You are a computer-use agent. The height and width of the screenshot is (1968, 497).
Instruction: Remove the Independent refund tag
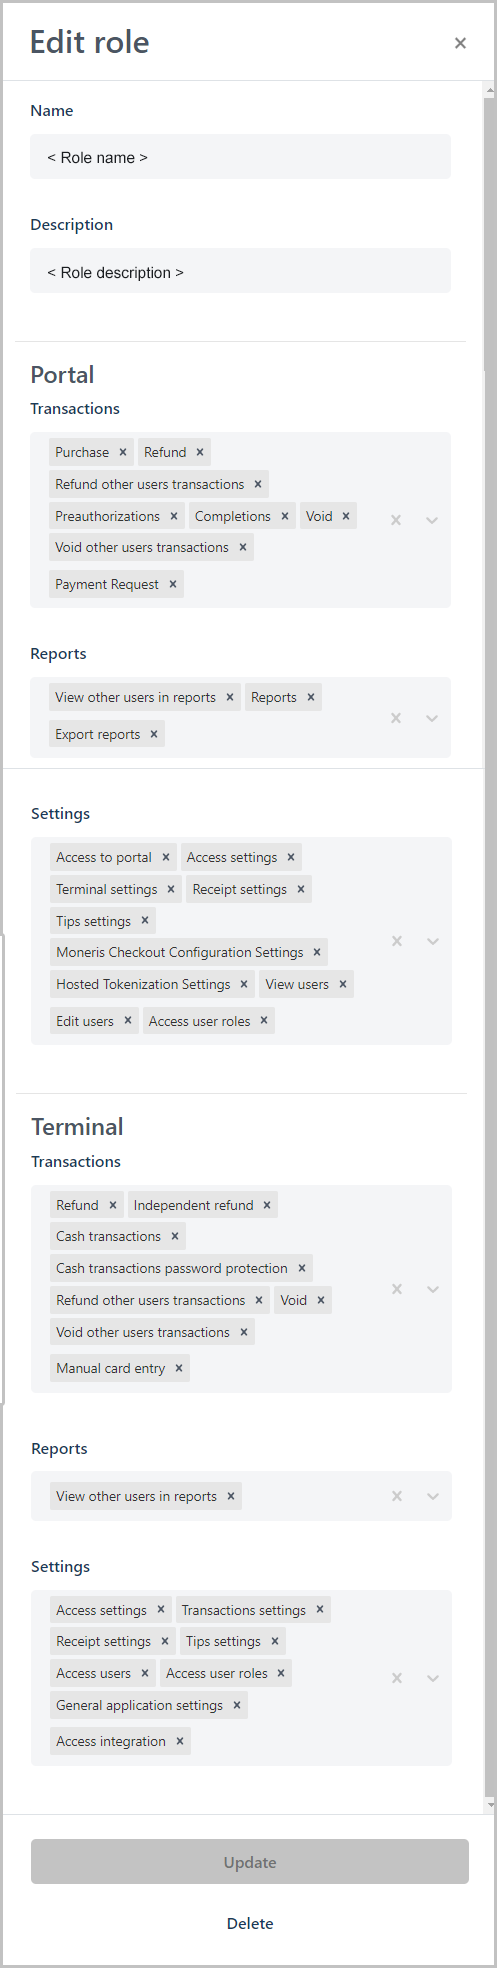click(x=267, y=1205)
